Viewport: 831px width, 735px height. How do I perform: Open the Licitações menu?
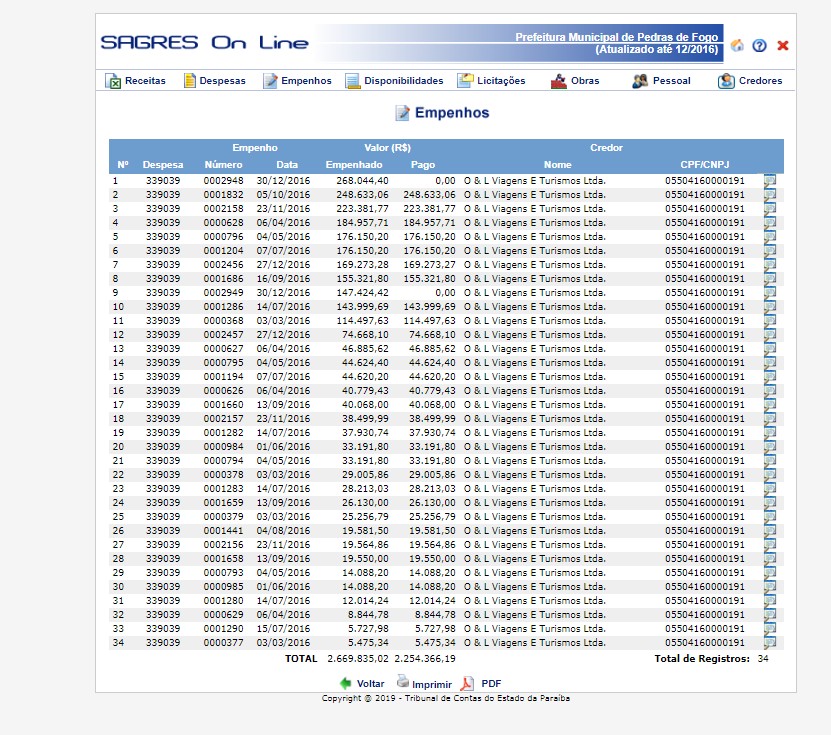coord(501,81)
